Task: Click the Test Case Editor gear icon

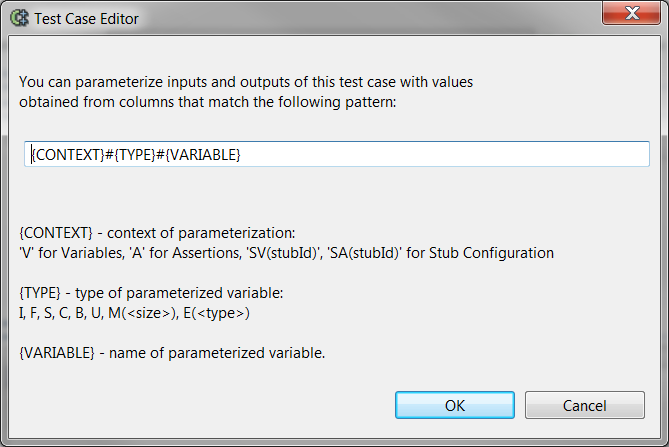Action: coord(19,18)
